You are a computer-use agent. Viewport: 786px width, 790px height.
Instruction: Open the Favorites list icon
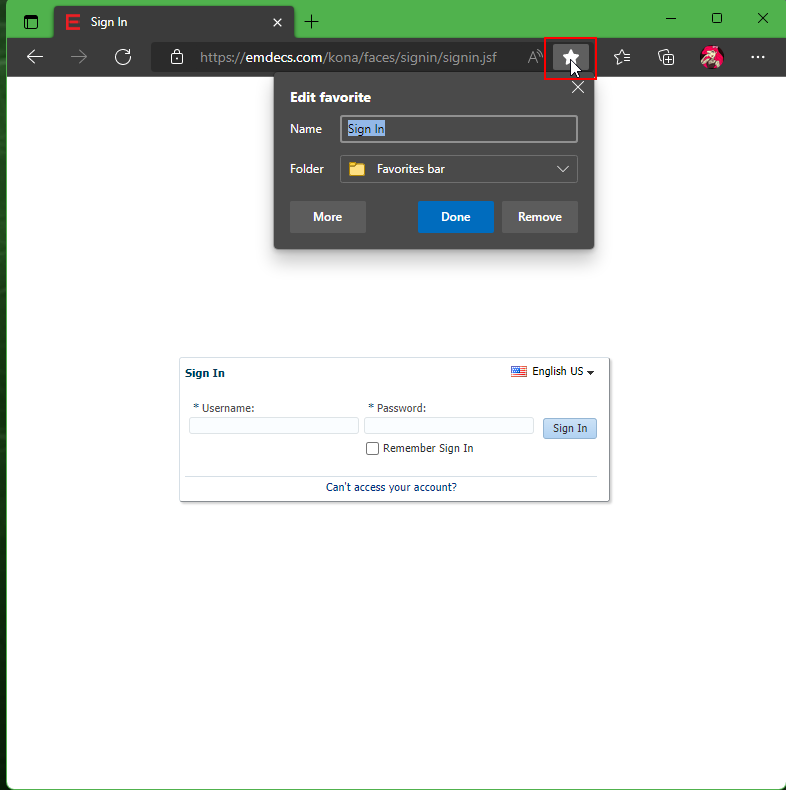pos(622,57)
